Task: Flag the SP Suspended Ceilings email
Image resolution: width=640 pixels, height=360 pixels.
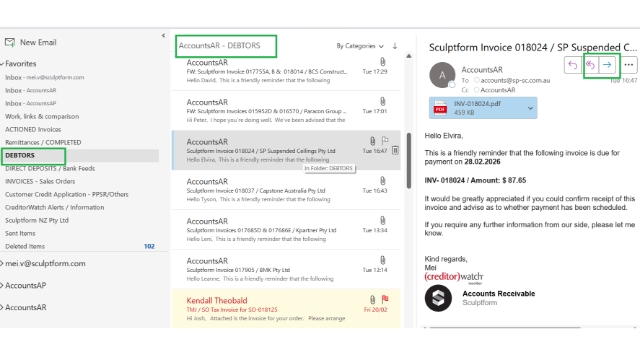Action: tap(385, 141)
